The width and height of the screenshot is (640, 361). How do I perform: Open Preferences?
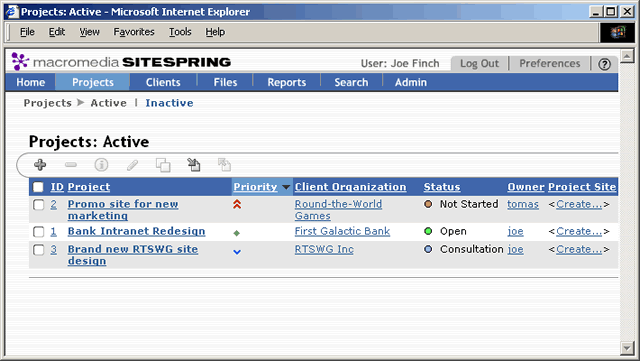point(550,64)
